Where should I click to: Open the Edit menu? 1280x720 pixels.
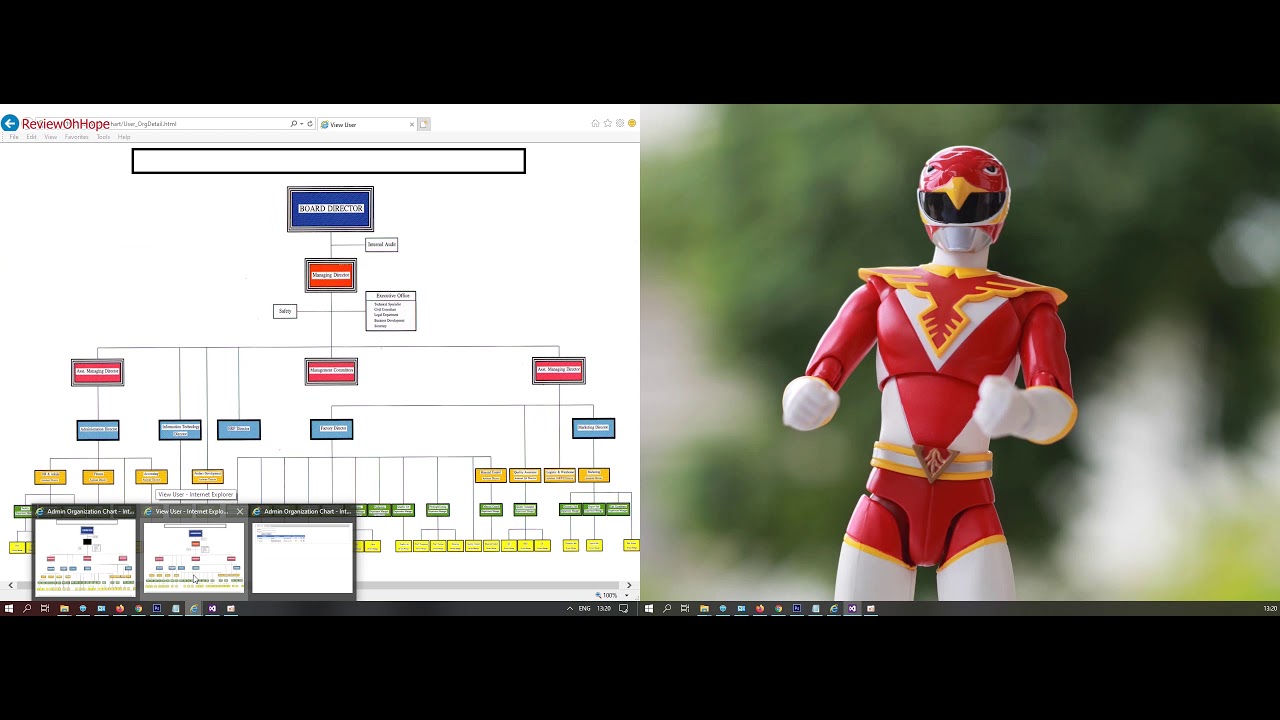pyautogui.click(x=31, y=137)
